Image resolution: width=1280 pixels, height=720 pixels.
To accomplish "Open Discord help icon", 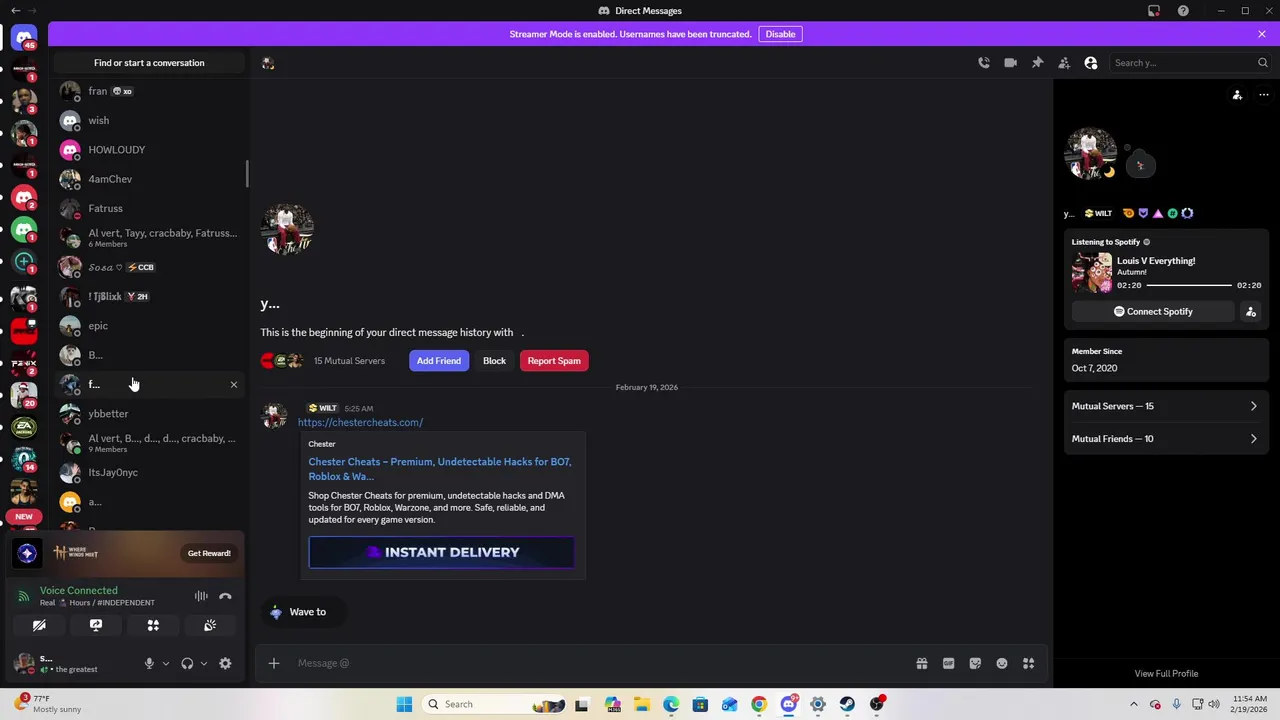I will pyautogui.click(x=1183, y=11).
